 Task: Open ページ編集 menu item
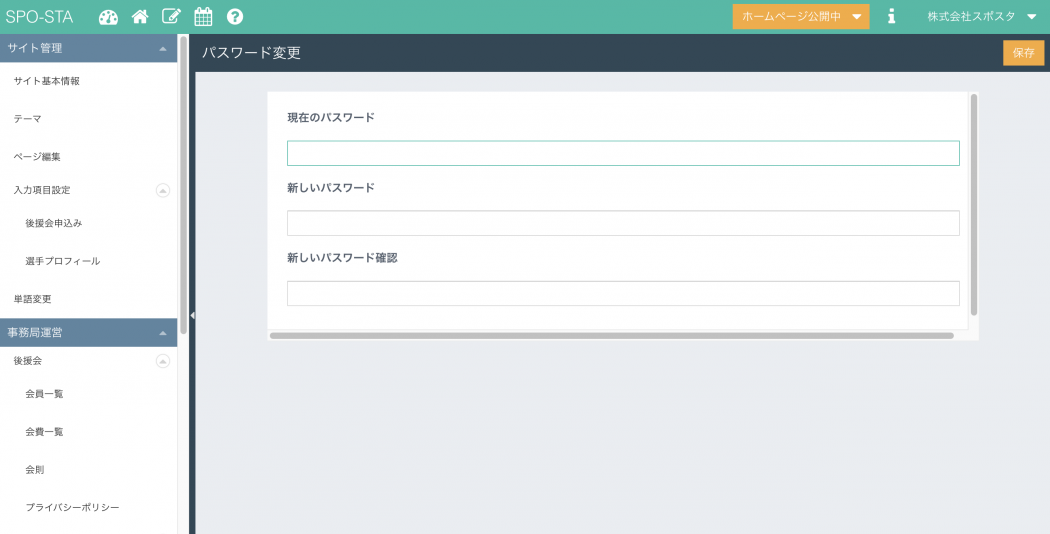click(x=37, y=157)
